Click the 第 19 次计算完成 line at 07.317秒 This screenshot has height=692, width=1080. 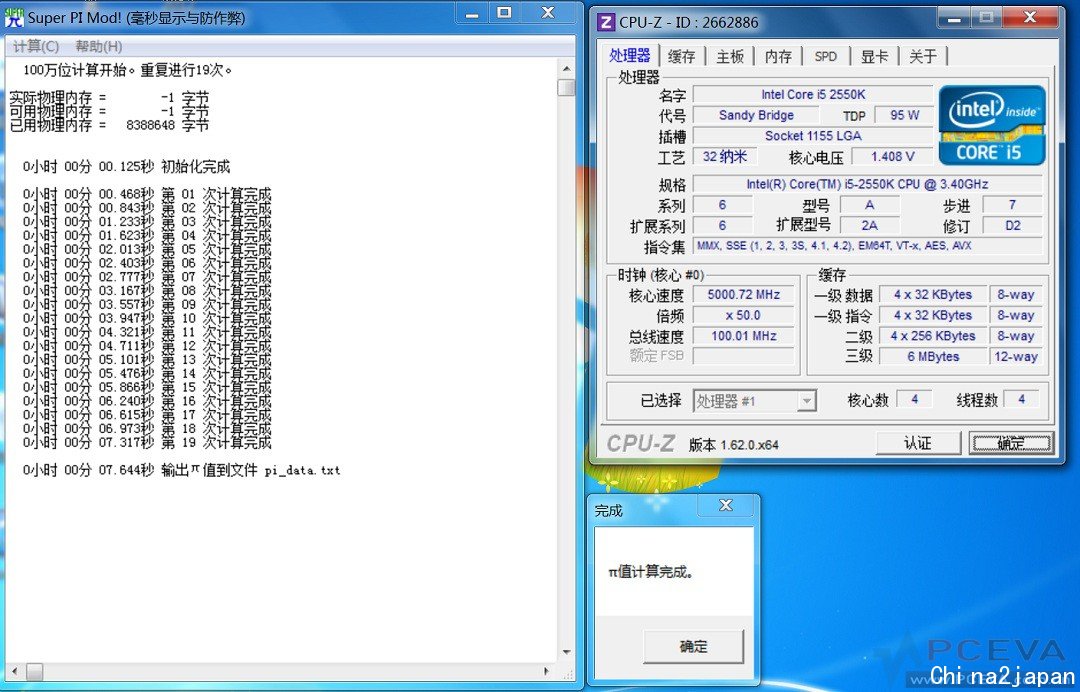147,442
